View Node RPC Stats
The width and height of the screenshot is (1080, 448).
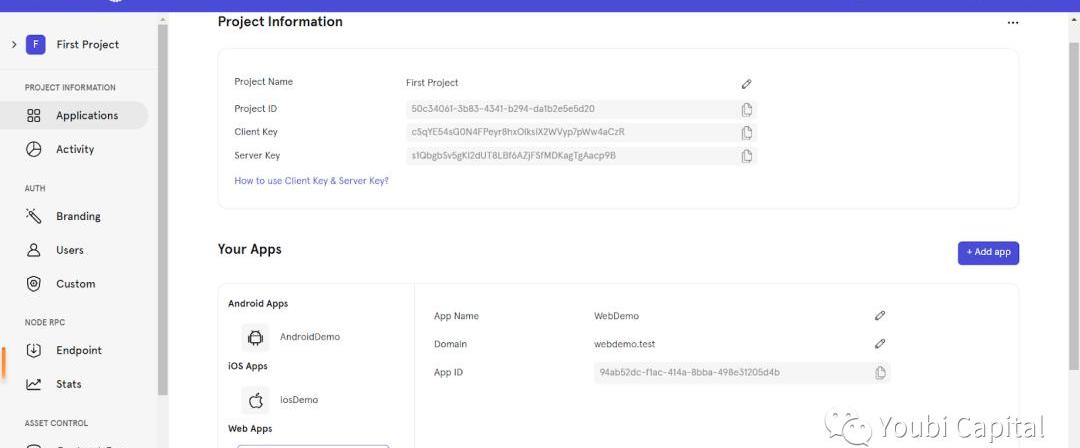tap(68, 385)
